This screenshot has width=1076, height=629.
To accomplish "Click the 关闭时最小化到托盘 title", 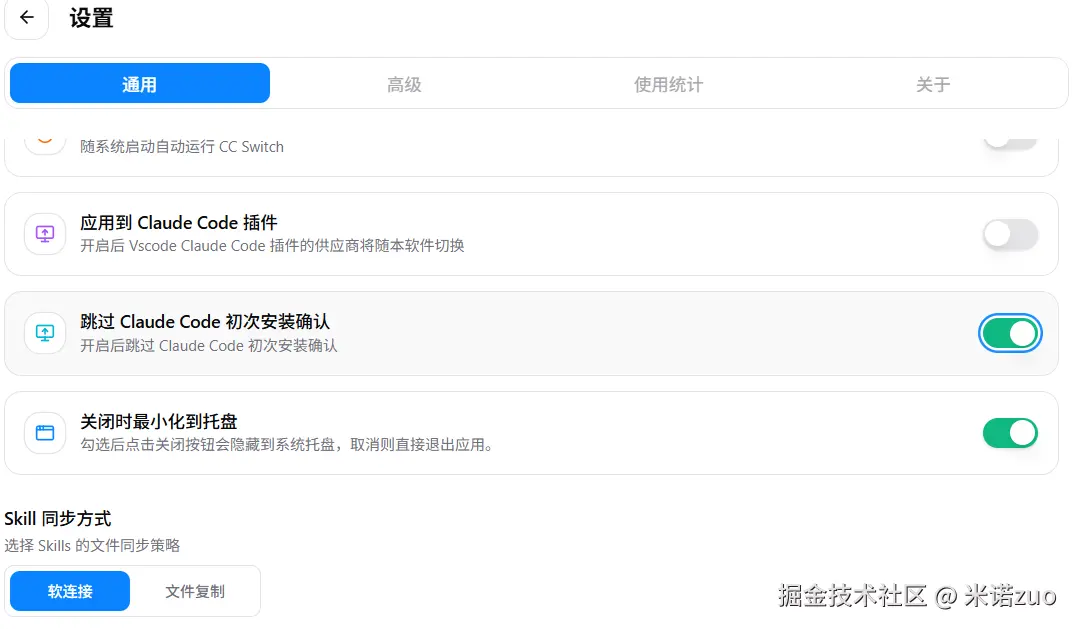I will click(159, 421).
